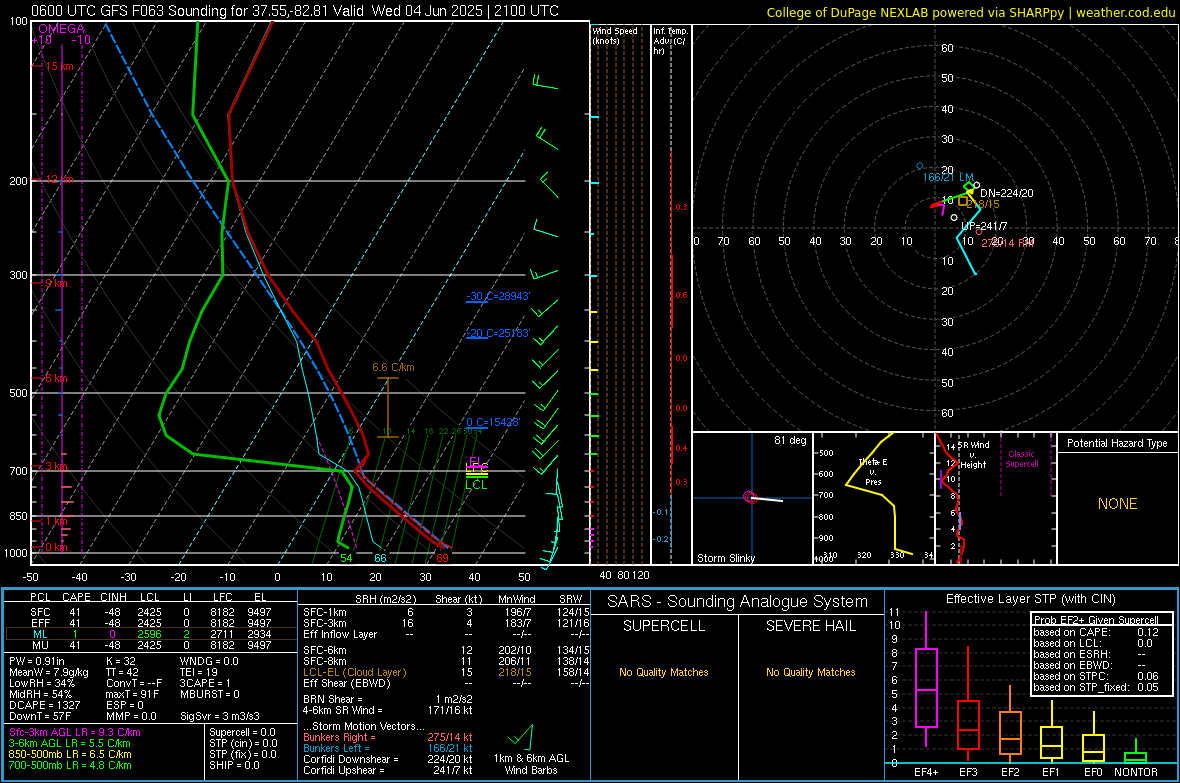Click the weather.cod.edu NEXLAB credit text
Screen dimensions: 1180x783
(970, 12)
